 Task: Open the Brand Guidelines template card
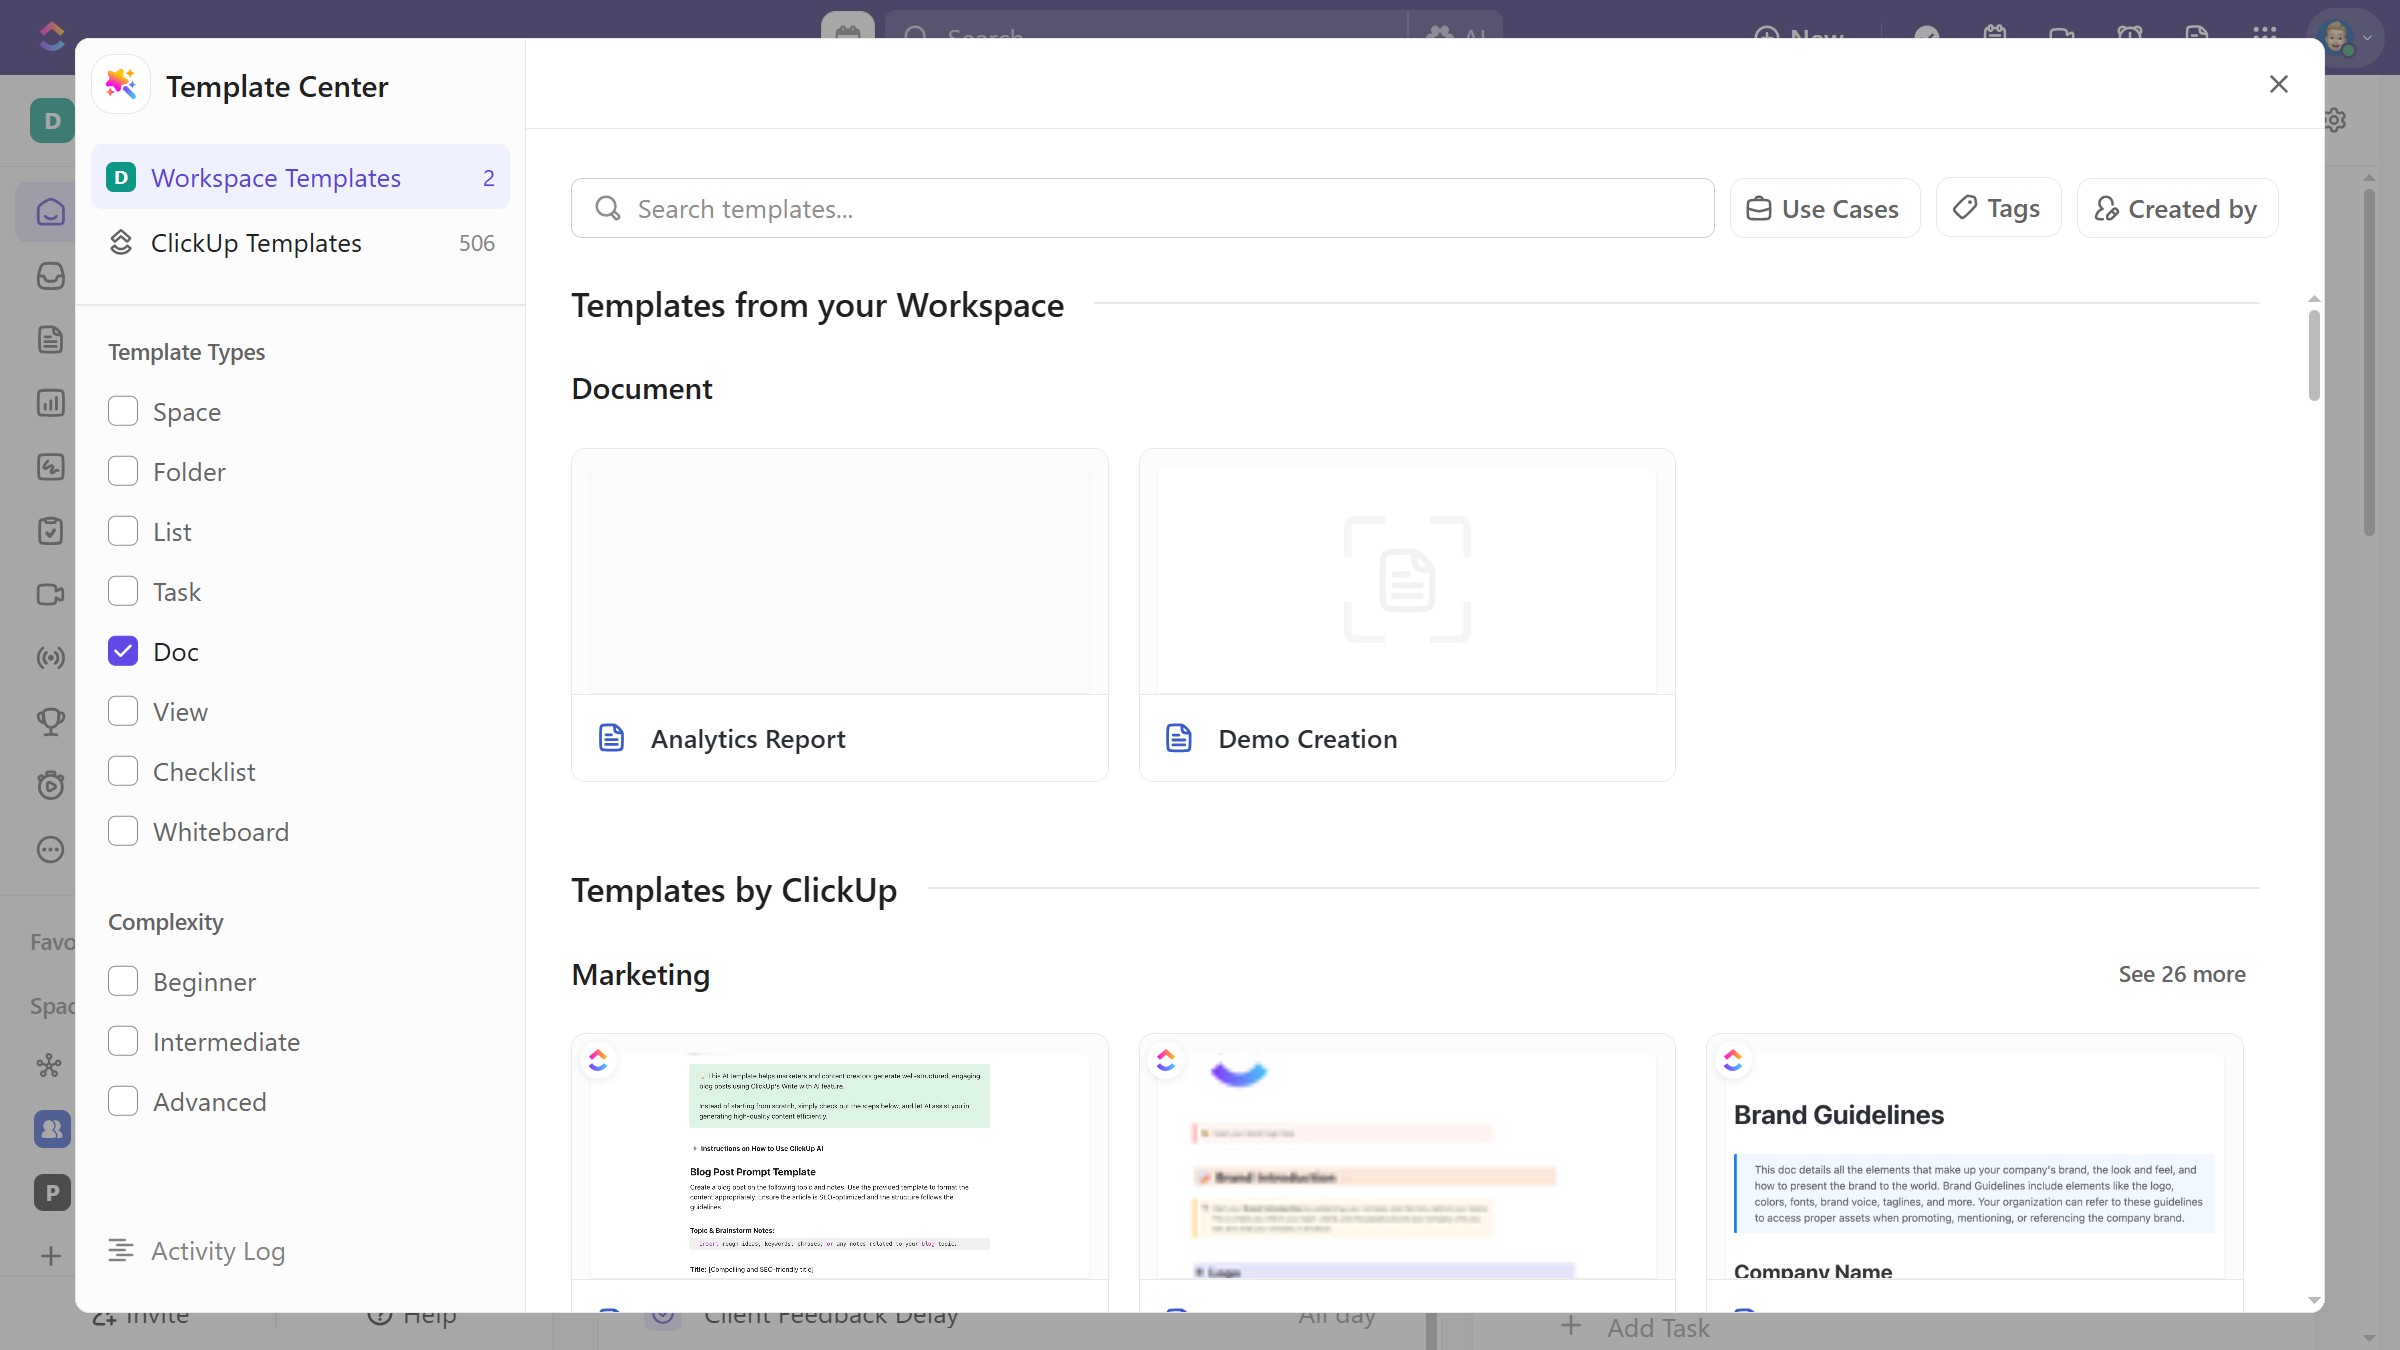click(1975, 1172)
